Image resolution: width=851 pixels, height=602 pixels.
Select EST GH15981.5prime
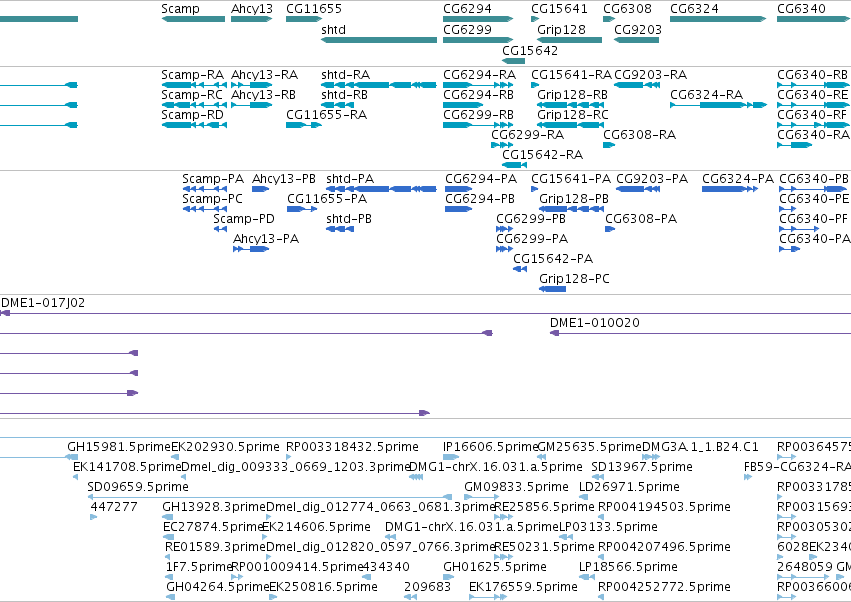click(x=119, y=447)
